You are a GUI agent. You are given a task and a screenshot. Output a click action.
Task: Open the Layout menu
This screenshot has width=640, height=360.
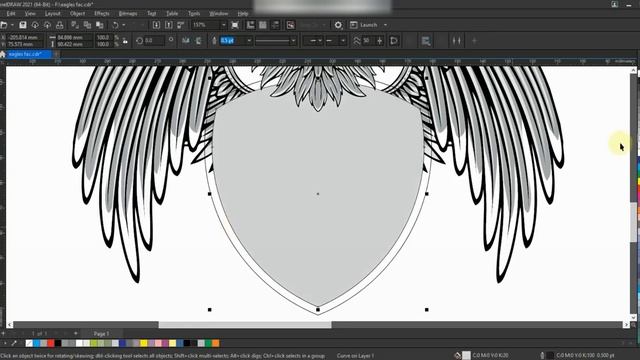pyautogui.click(x=53, y=13)
